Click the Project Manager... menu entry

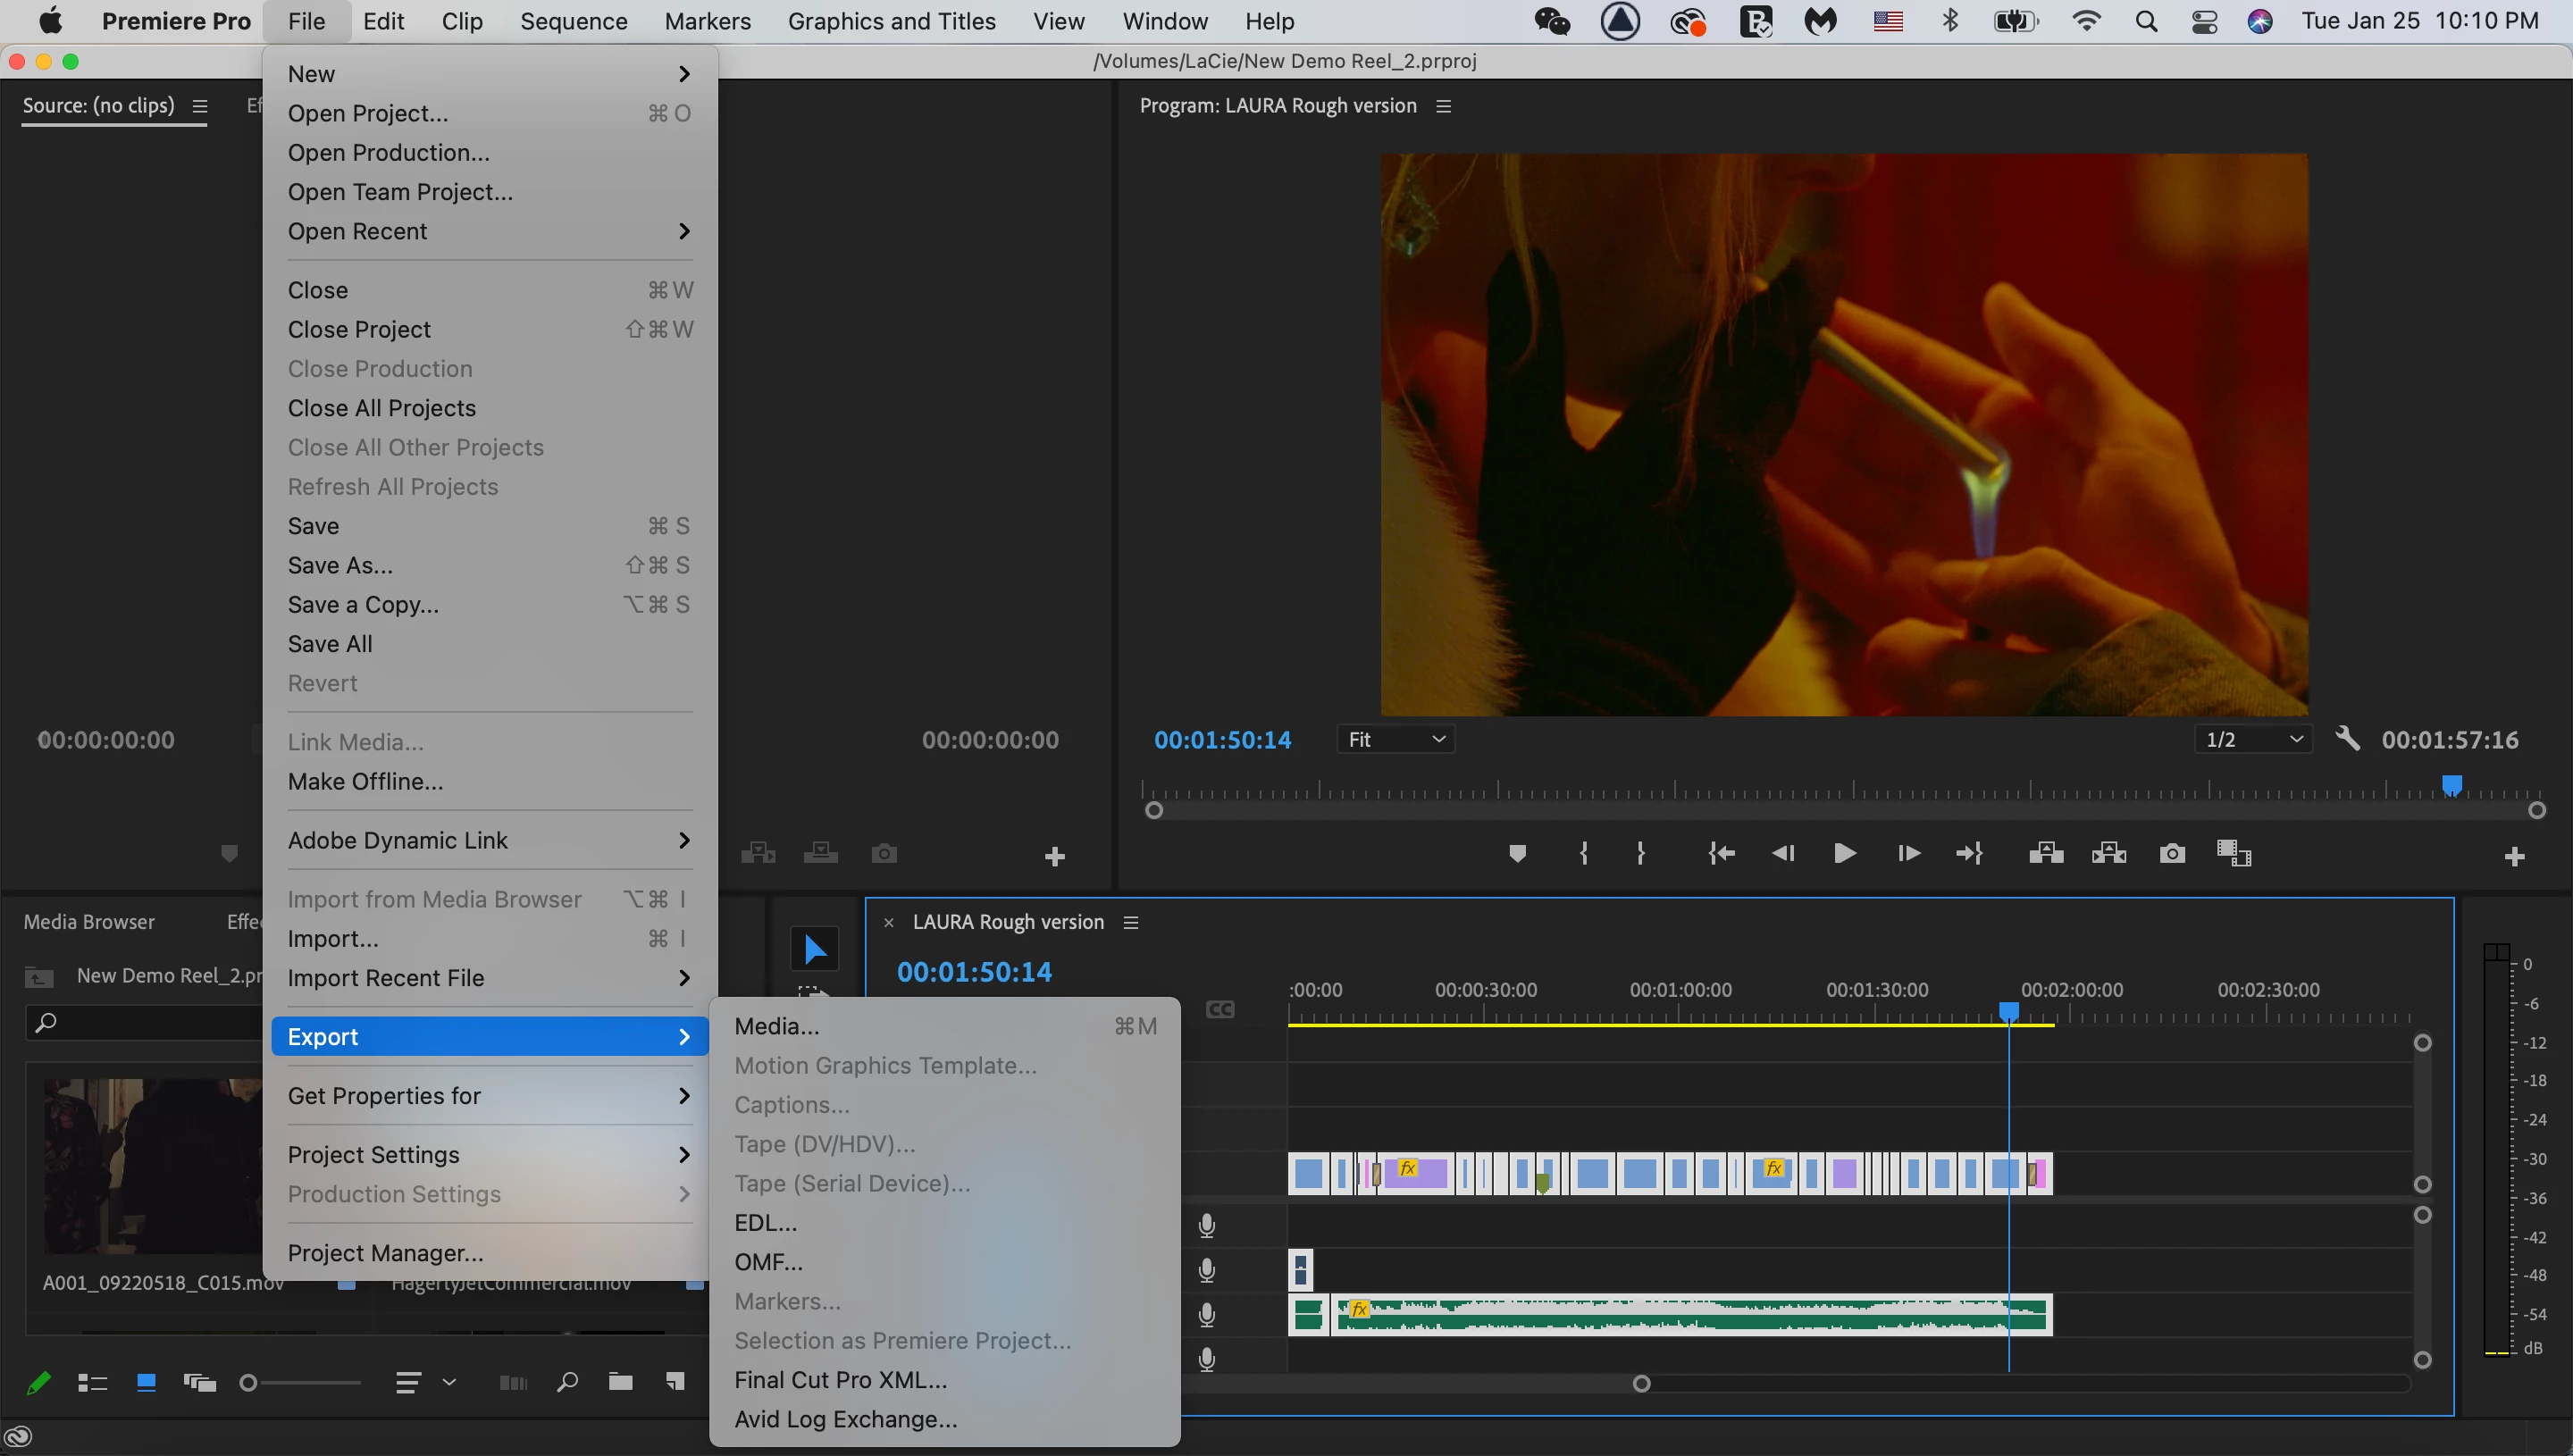(385, 1253)
